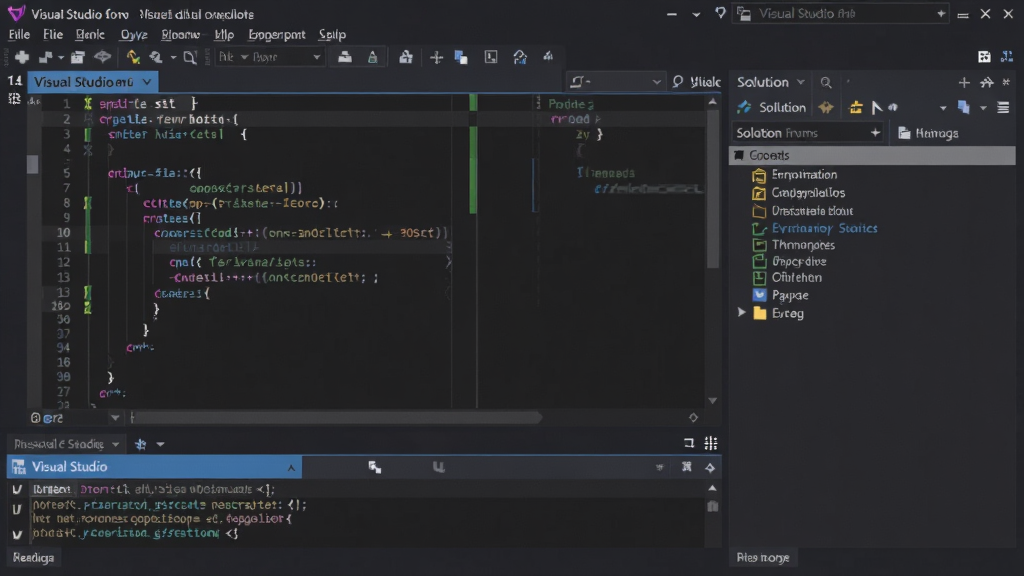This screenshot has height=576, width=1024.
Task: Open the 'ere' dropdown below the editor
Action: (115, 418)
